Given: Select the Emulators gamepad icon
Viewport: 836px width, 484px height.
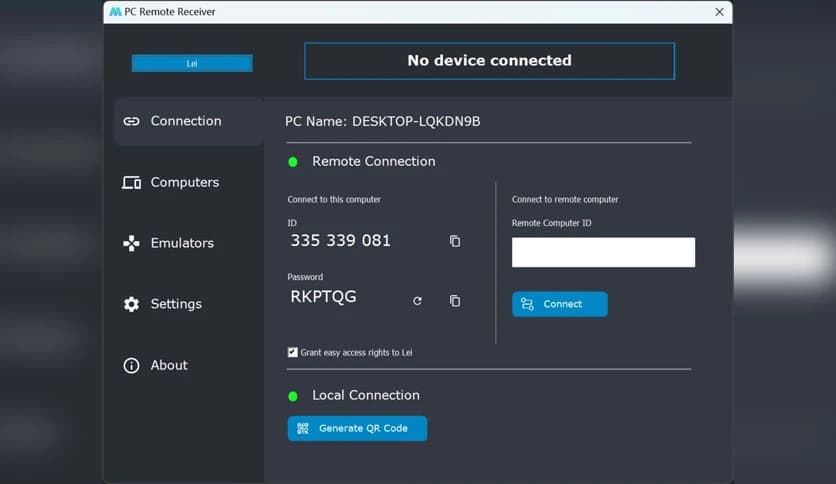Looking at the screenshot, I should pos(131,243).
